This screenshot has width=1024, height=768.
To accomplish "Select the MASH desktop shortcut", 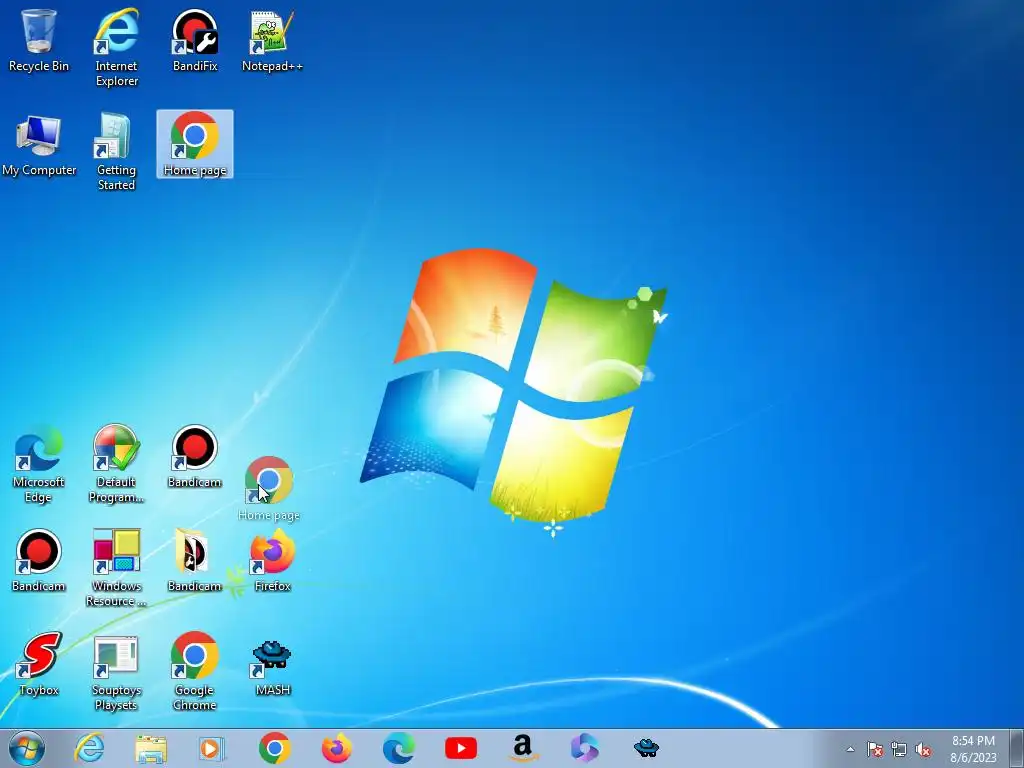I will [272, 665].
